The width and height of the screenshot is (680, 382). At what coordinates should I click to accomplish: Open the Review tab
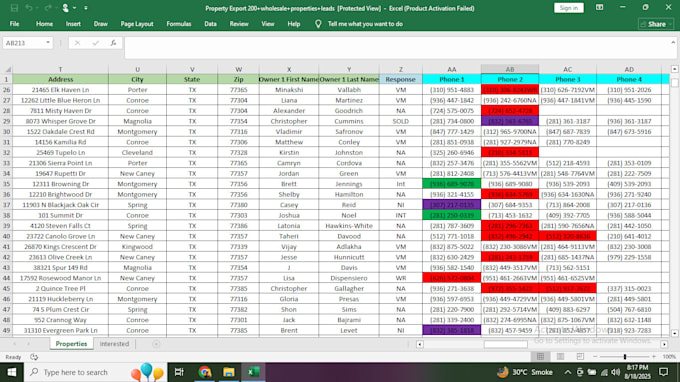[x=239, y=24]
